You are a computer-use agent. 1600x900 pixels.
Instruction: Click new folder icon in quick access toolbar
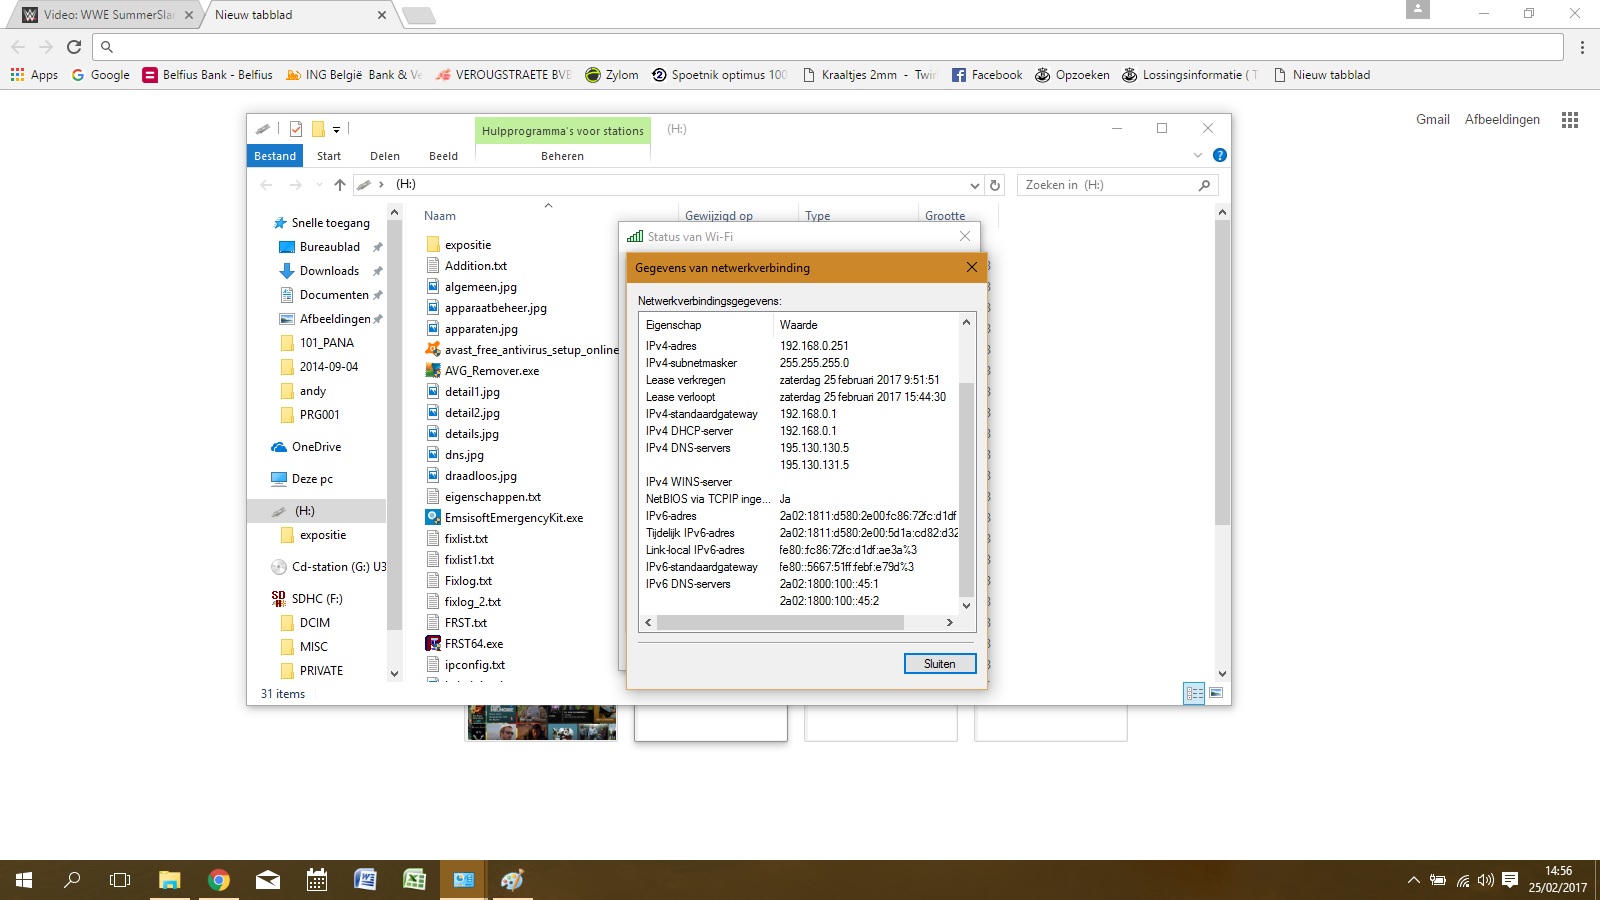(x=318, y=129)
